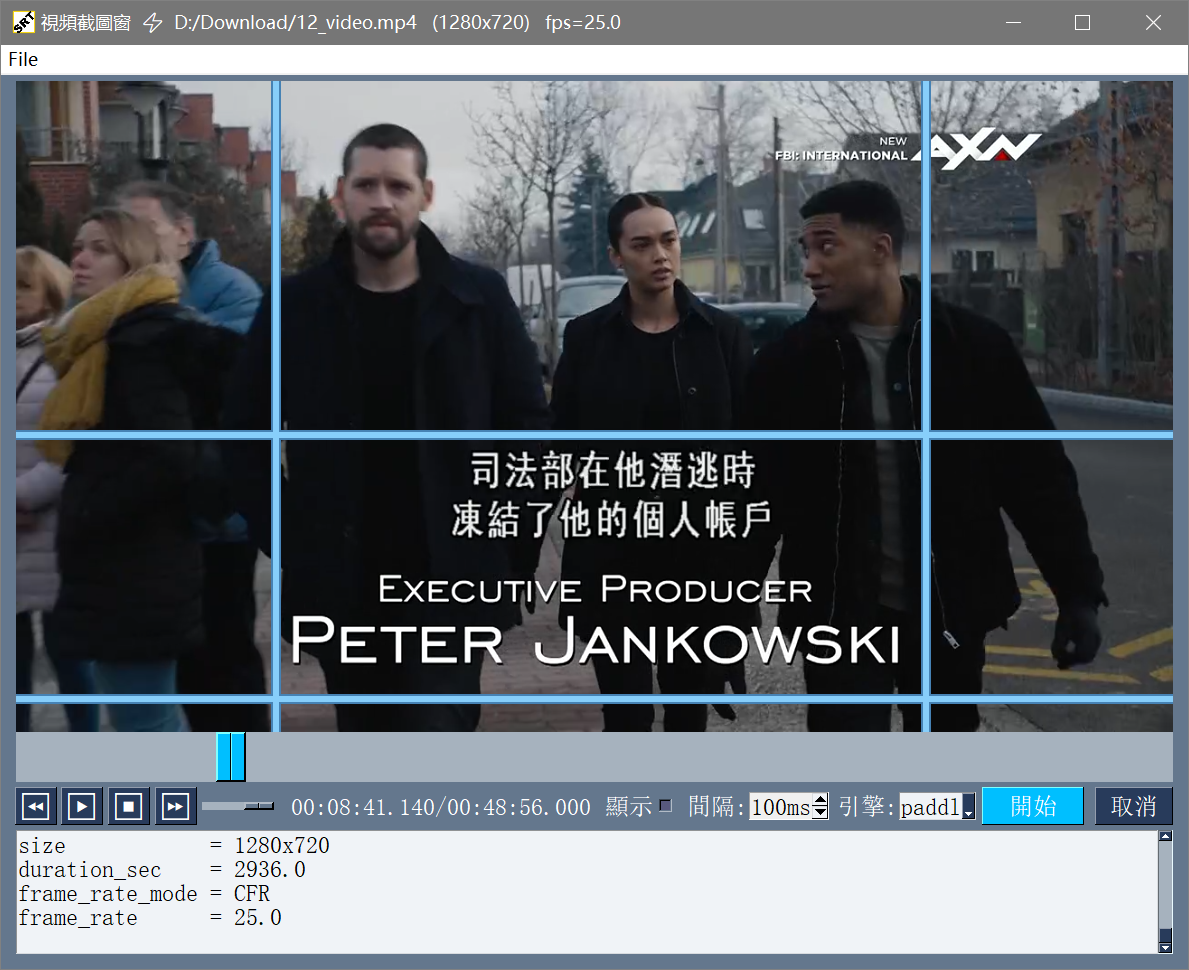Click the timestamp 00:08:41.140 display

pyautogui.click(x=362, y=808)
